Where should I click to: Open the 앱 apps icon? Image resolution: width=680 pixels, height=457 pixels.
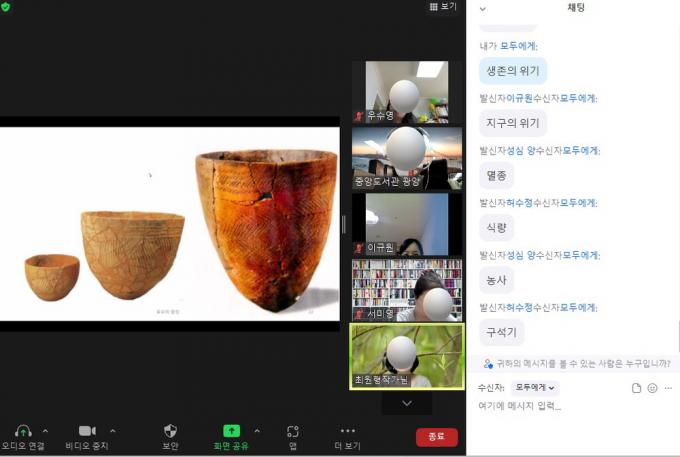[x=292, y=431]
